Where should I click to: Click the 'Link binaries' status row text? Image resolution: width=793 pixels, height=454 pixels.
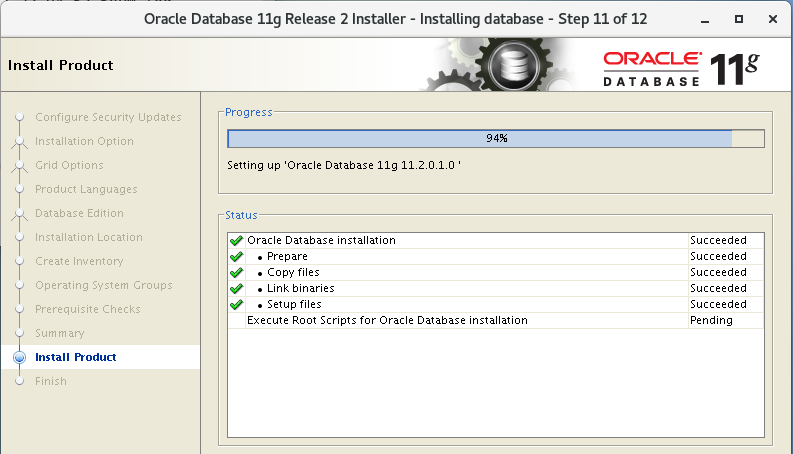(300, 289)
